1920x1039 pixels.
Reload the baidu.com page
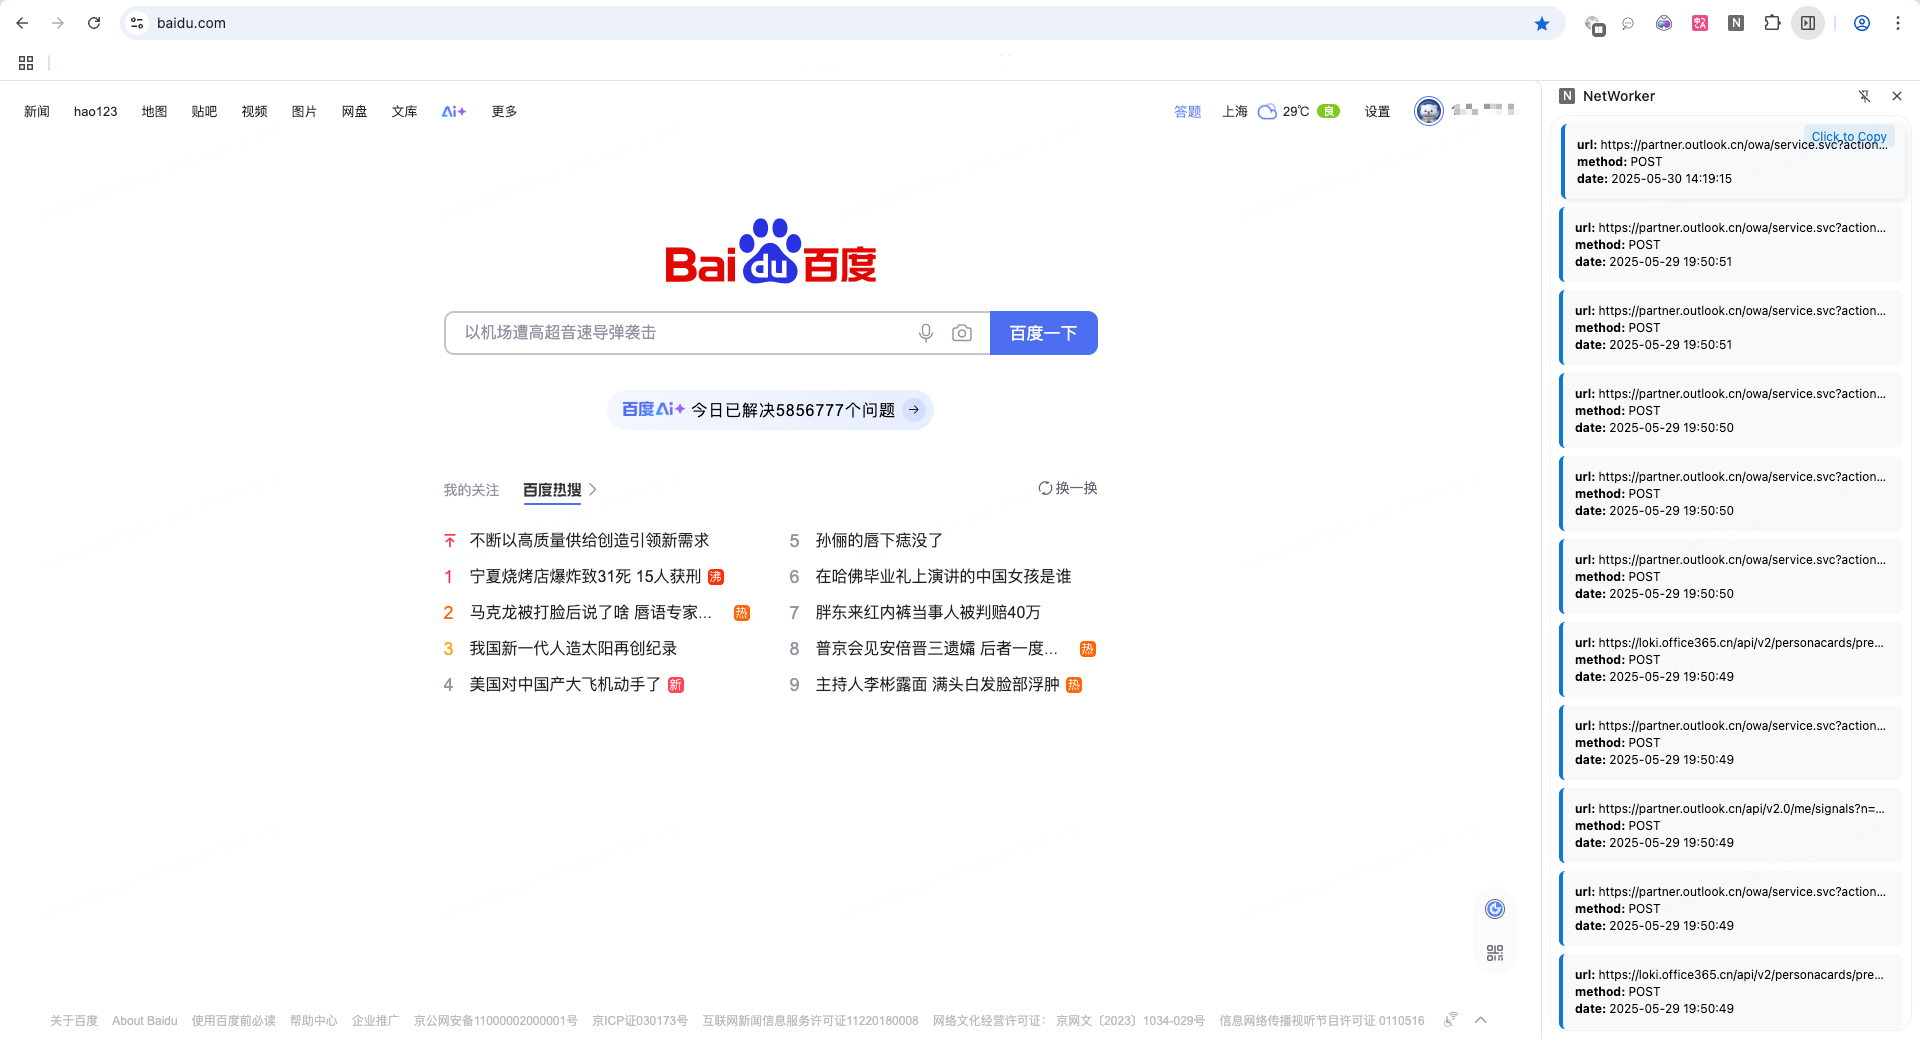tap(94, 23)
